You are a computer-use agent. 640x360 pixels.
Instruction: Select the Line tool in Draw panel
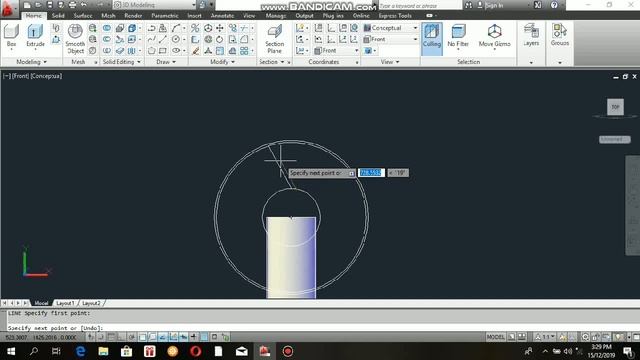coord(162,39)
